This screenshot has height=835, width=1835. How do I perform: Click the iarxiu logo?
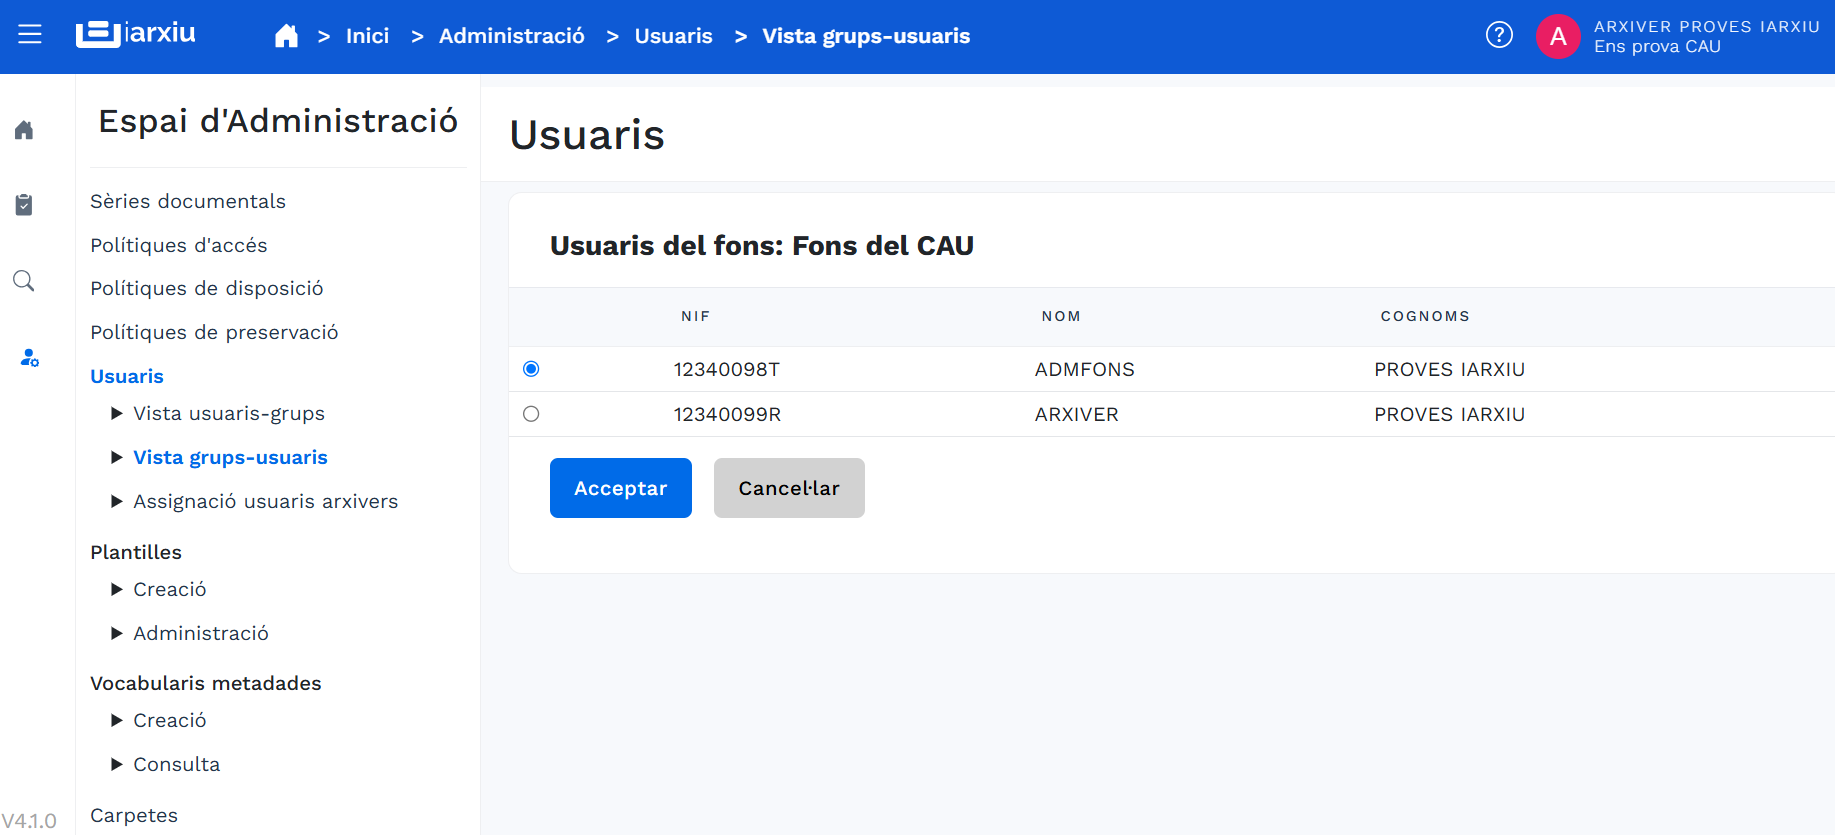[136, 34]
